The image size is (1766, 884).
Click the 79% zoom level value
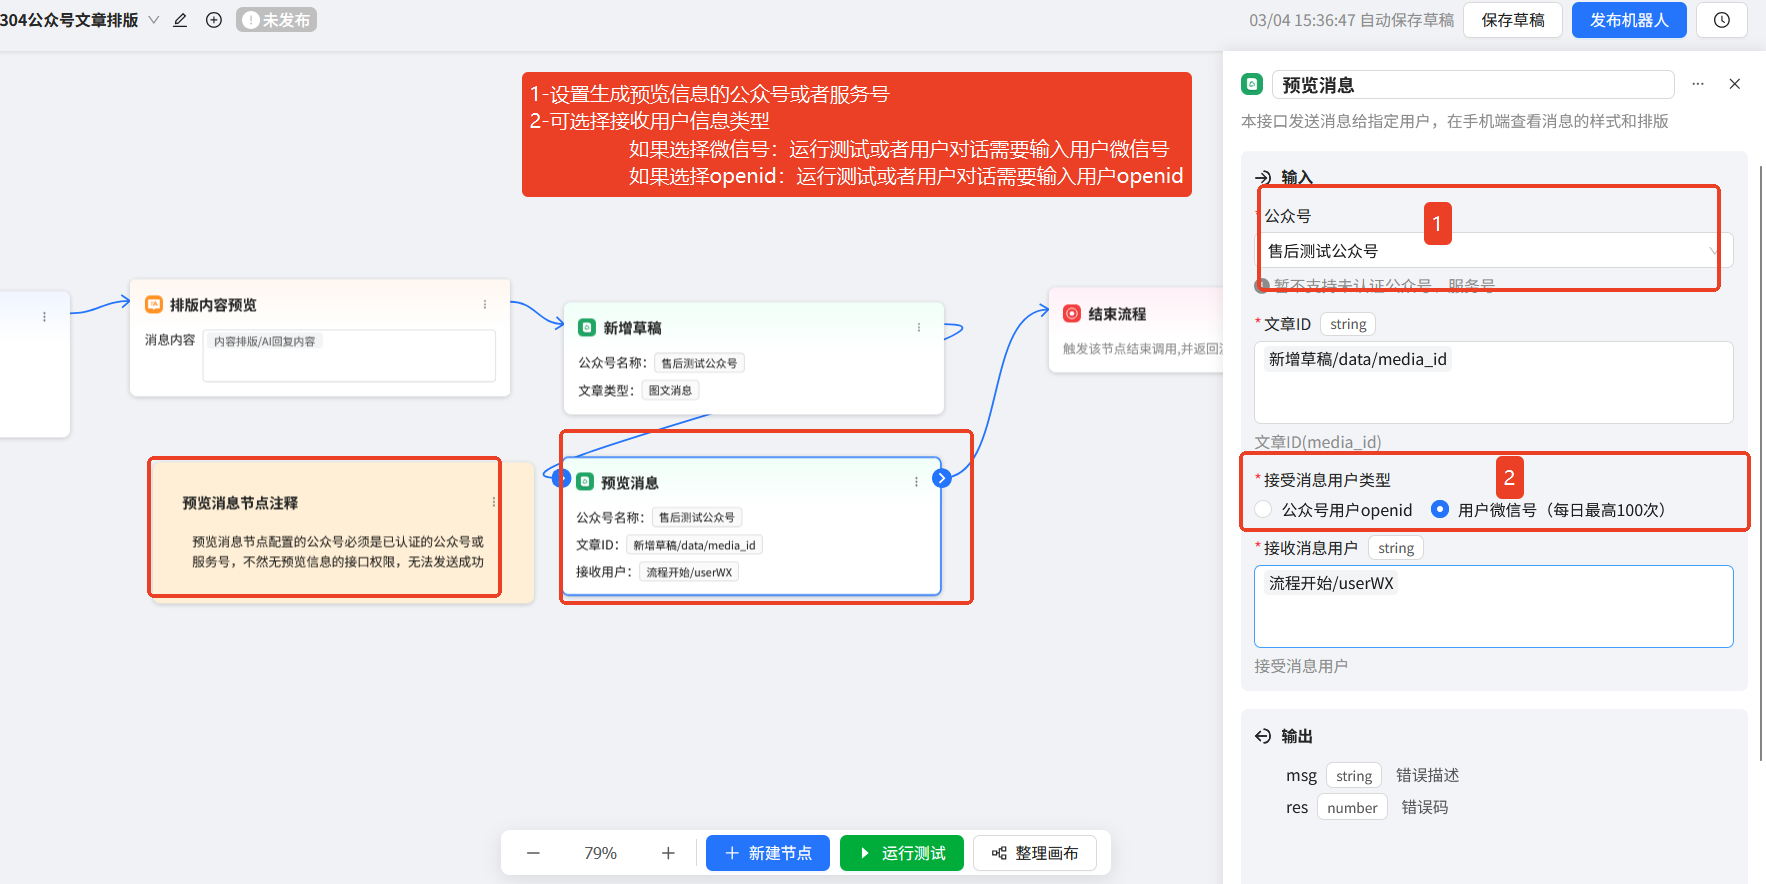pos(601,853)
